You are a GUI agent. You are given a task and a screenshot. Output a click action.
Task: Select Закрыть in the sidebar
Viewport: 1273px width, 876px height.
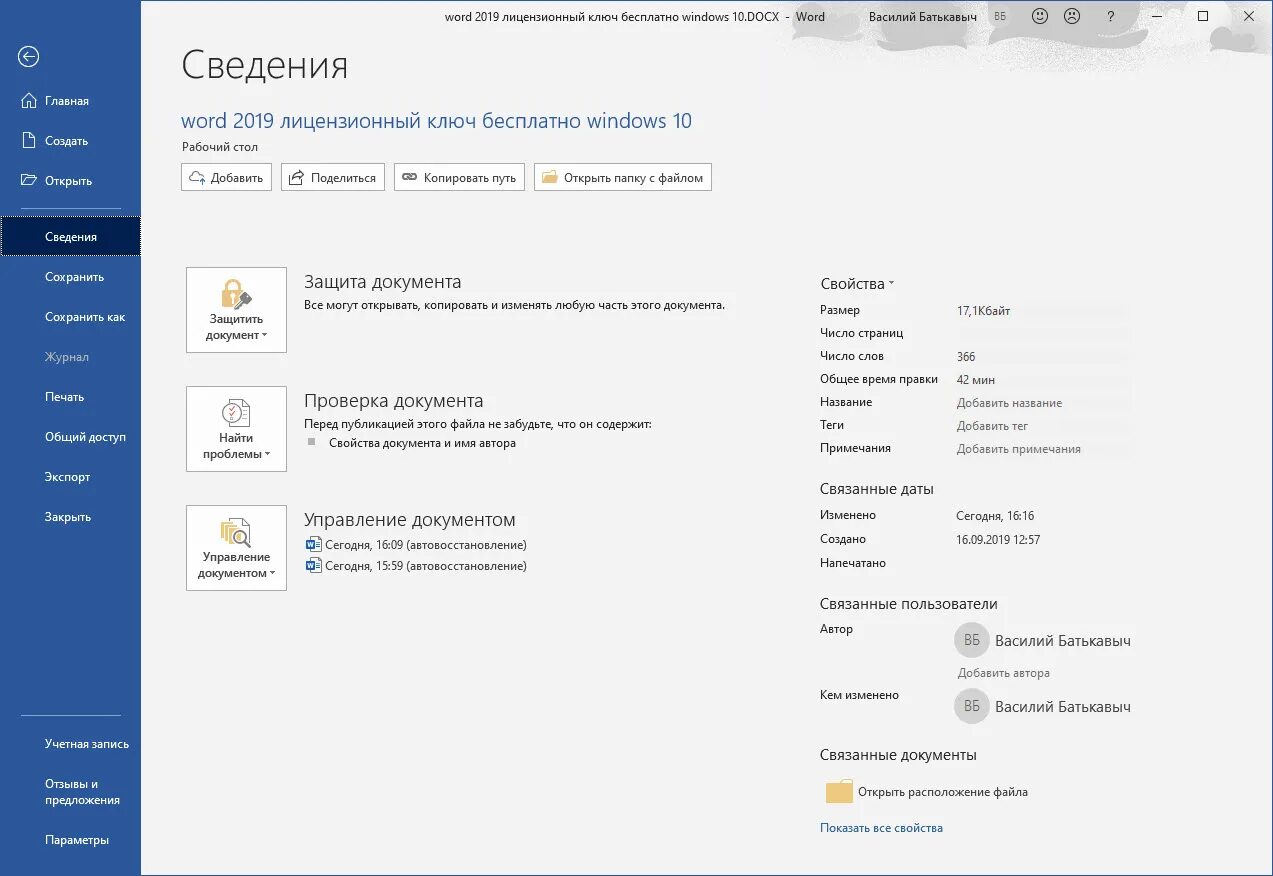pos(70,517)
